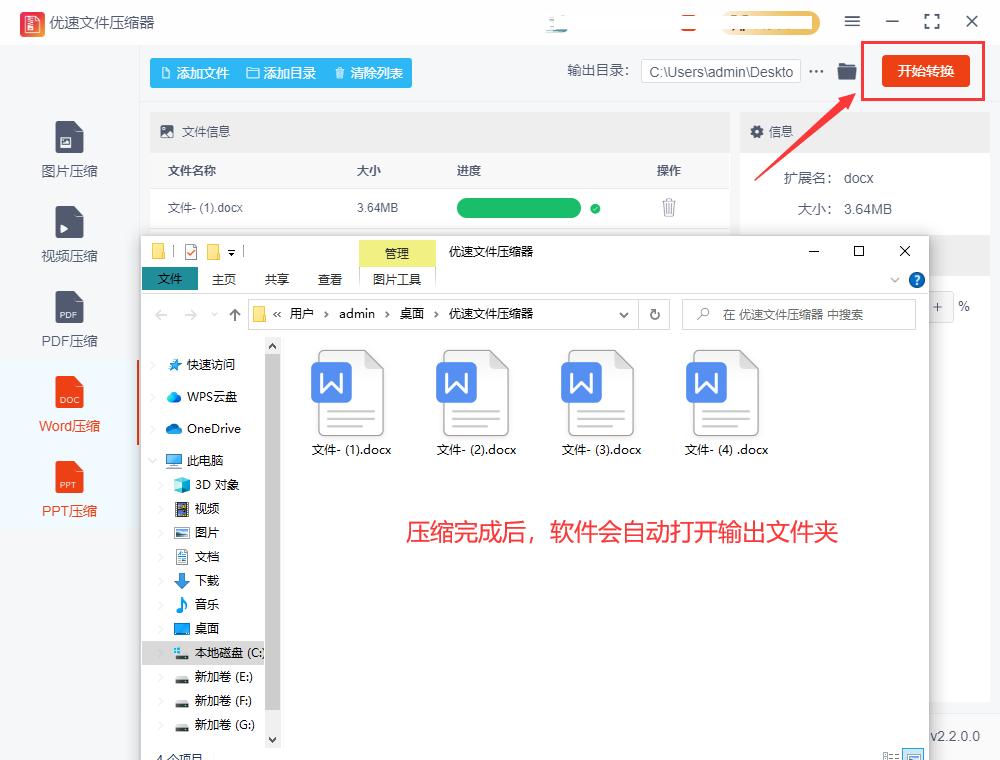This screenshot has width=1000, height=760.
Task: Click the 开始转换 button
Action: point(923,71)
